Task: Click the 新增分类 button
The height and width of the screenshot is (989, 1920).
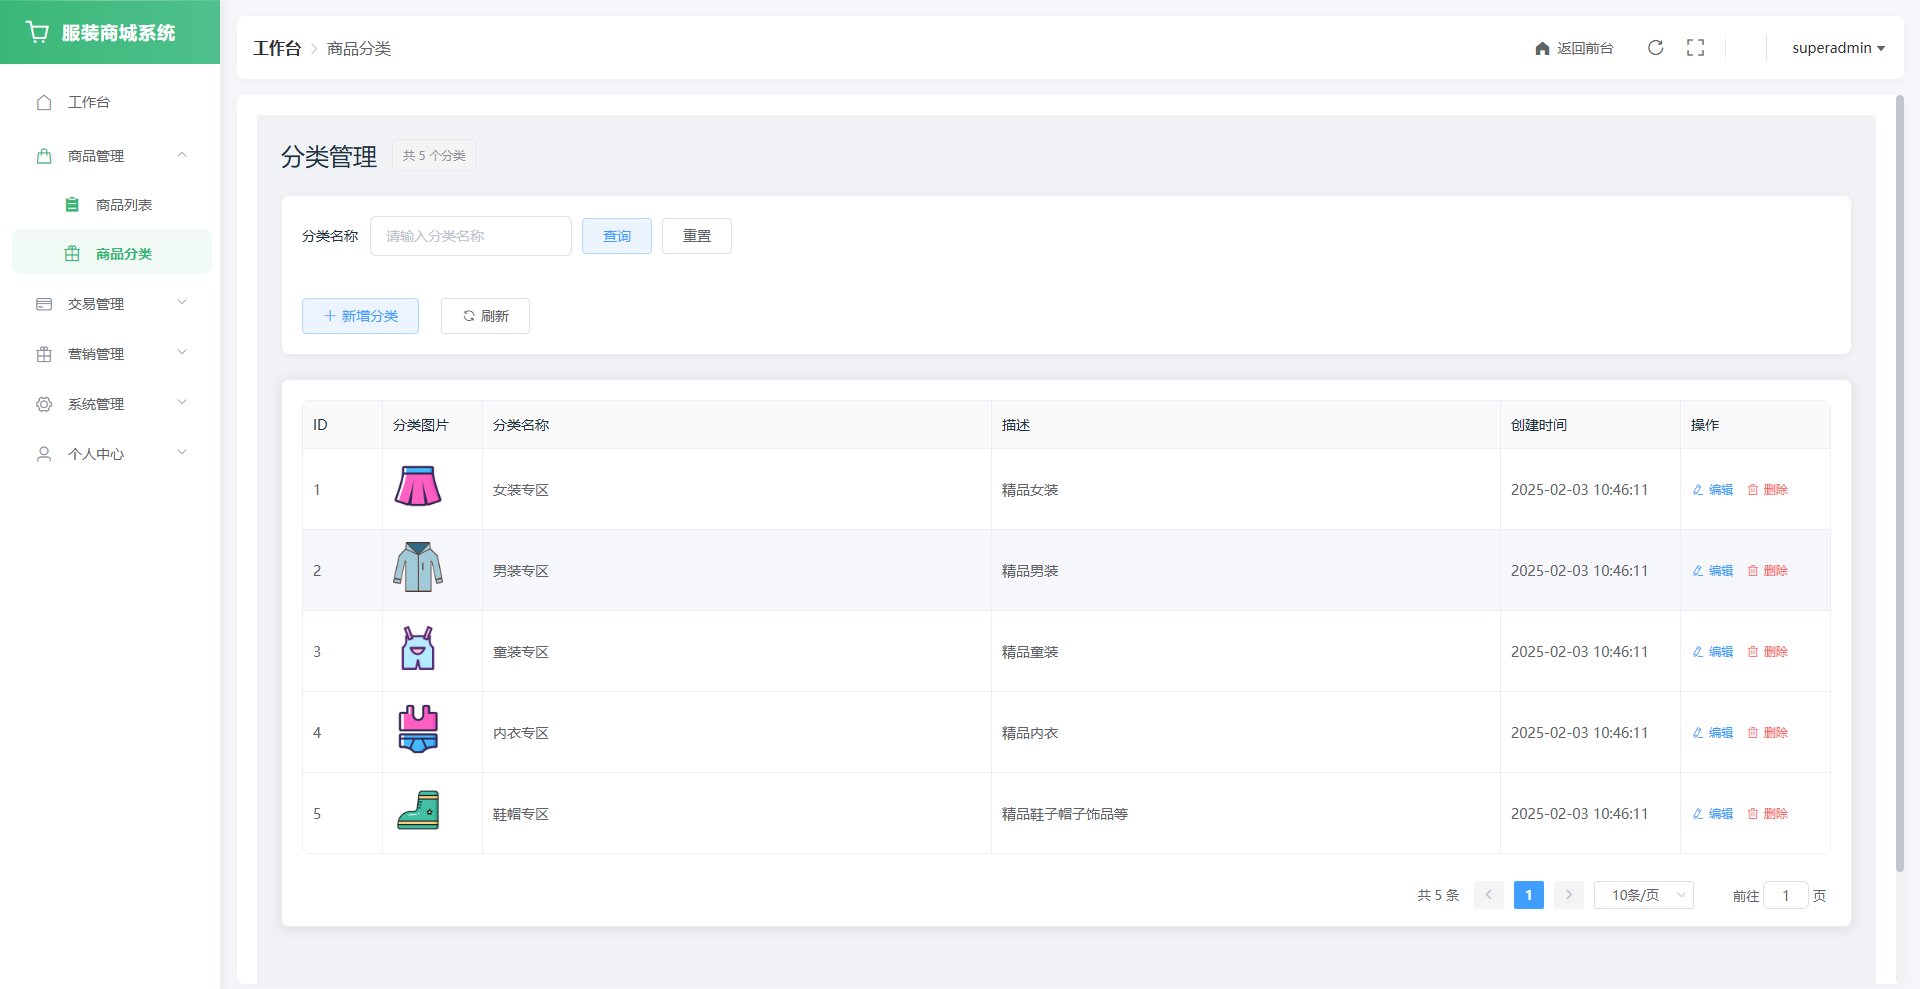Action: pyautogui.click(x=360, y=316)
